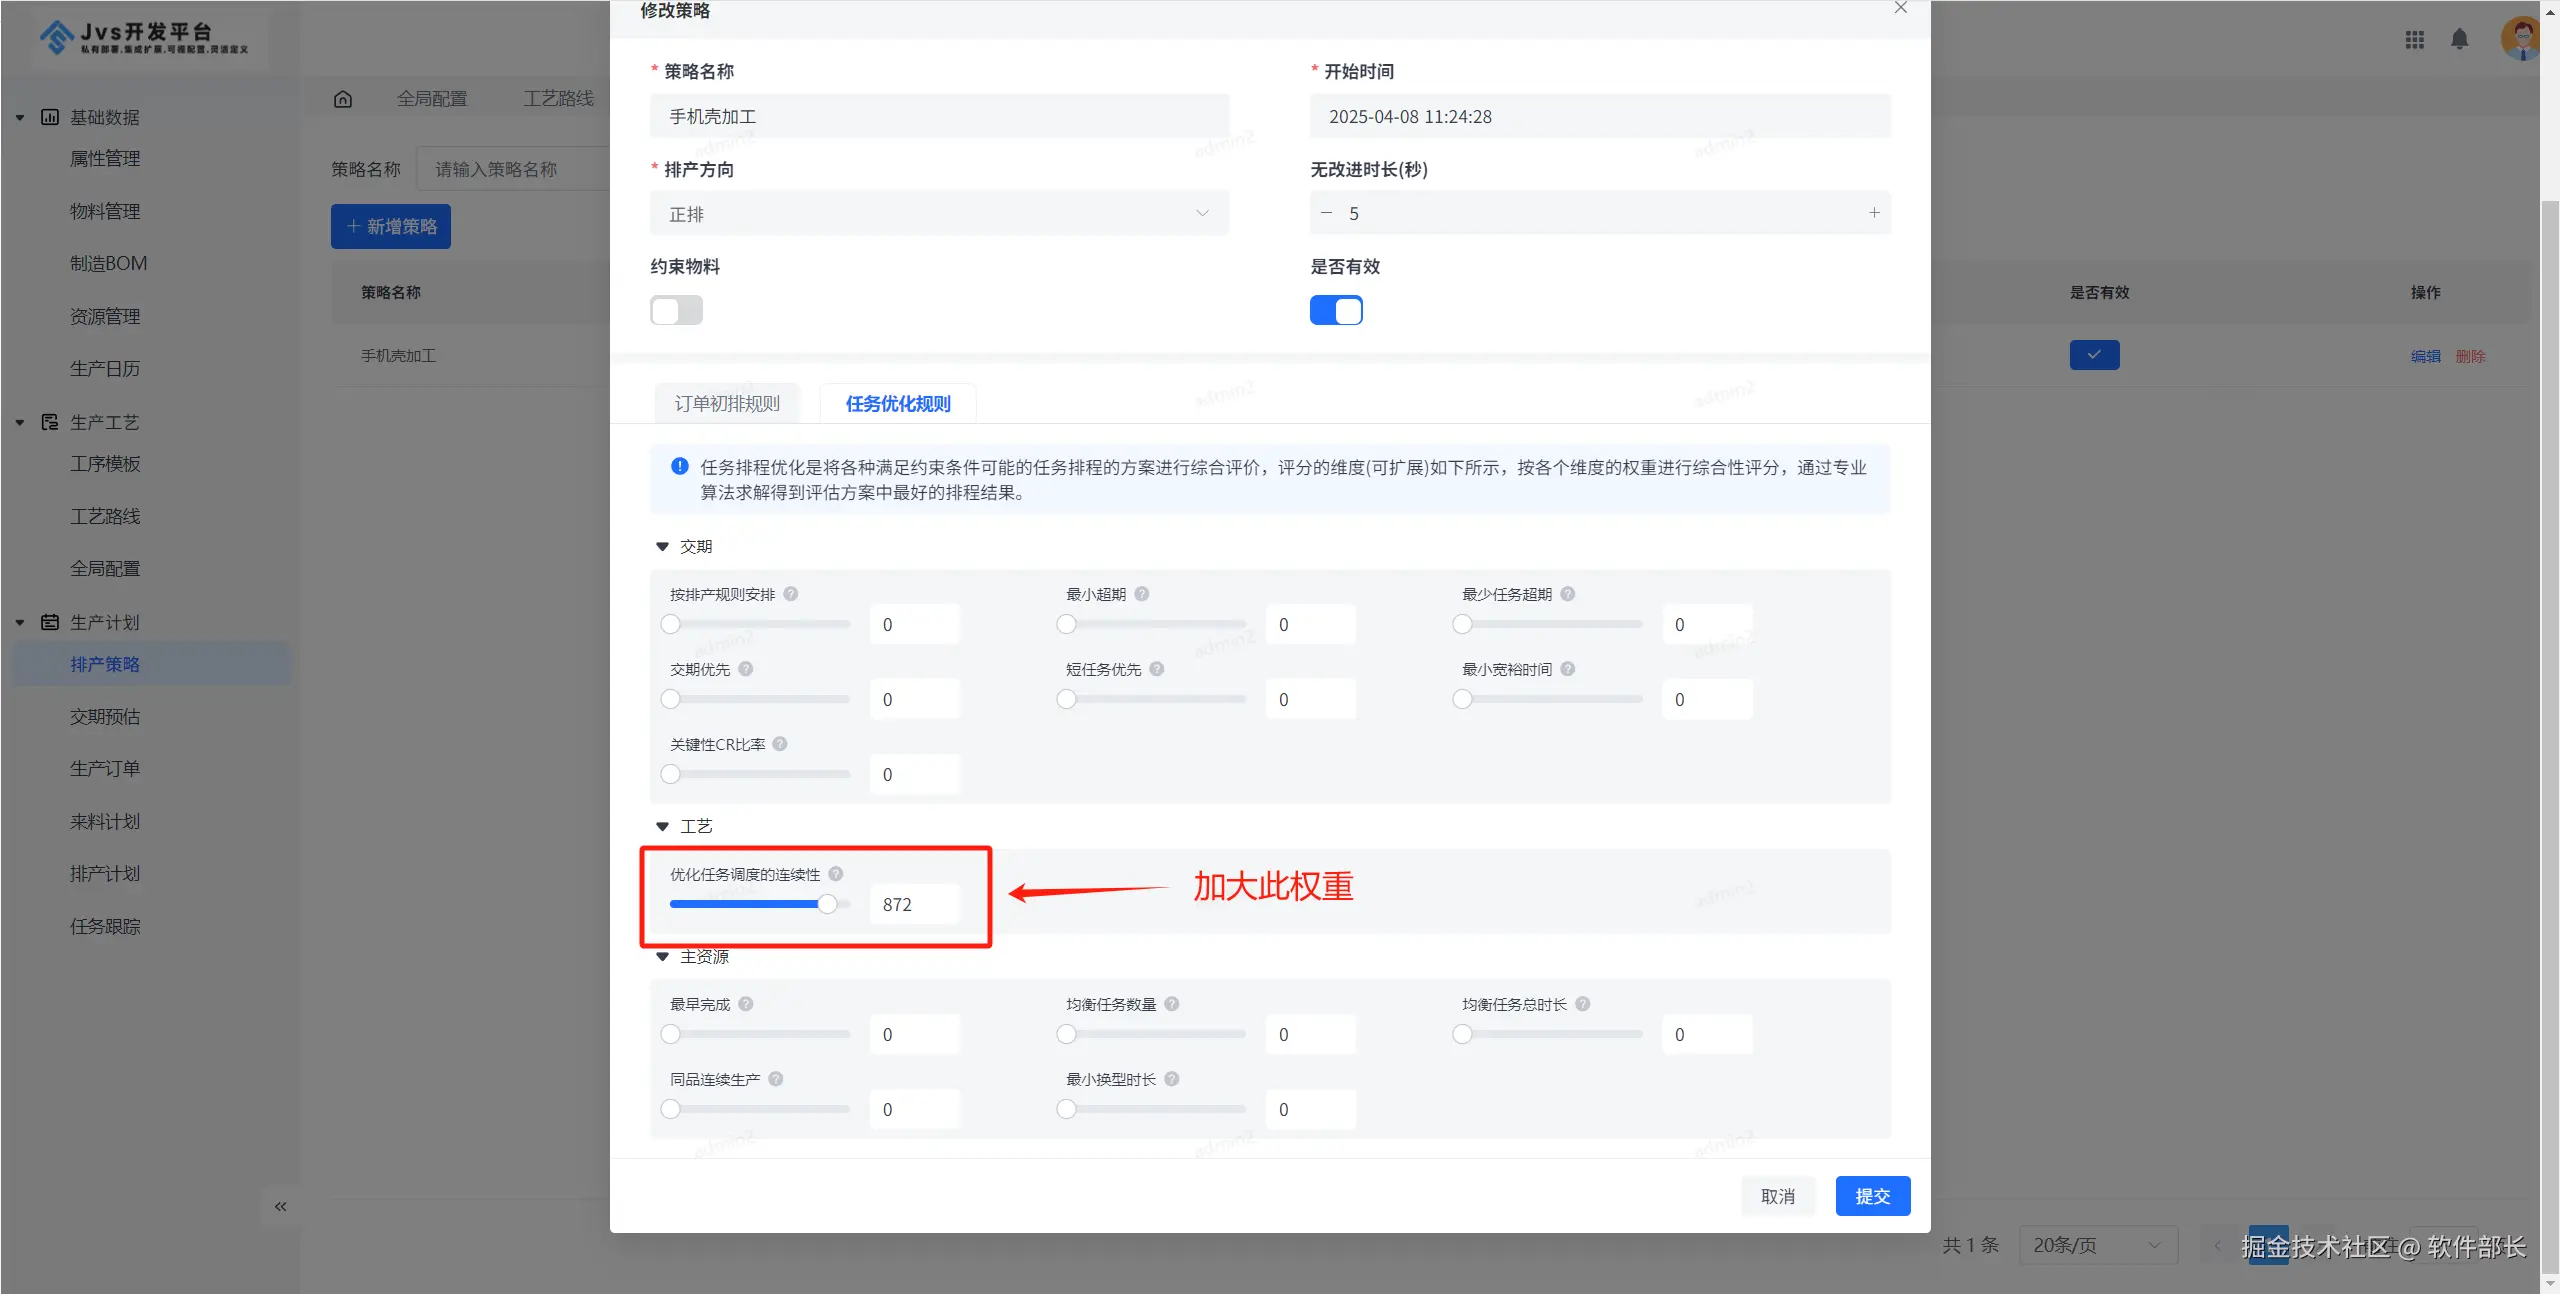Open 交期预估 in sidebar menu
The height and width of the screenshot is (1294, 2560).
coord(105,717)
